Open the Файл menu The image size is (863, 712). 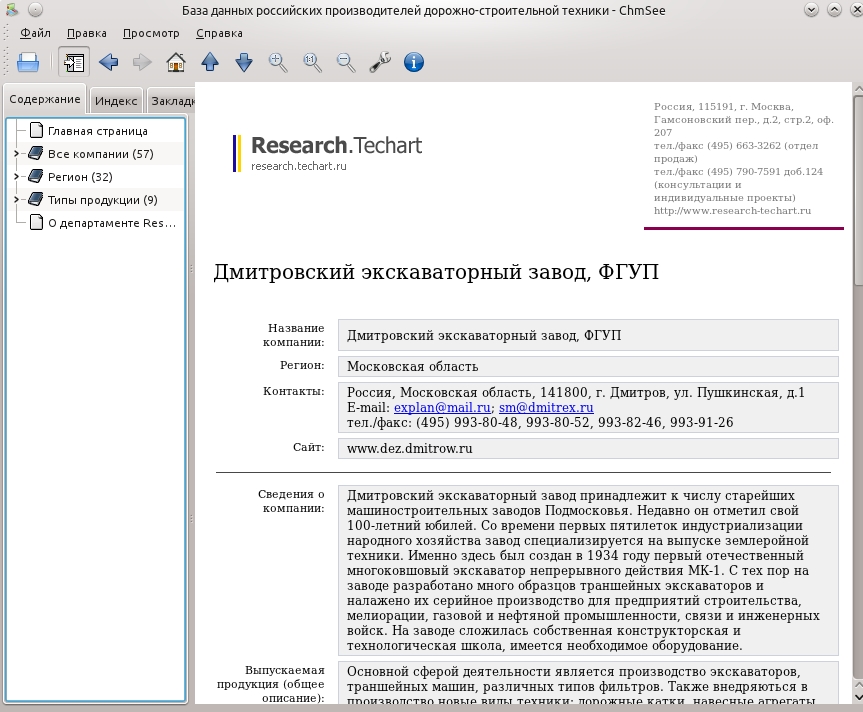(35, 33)
